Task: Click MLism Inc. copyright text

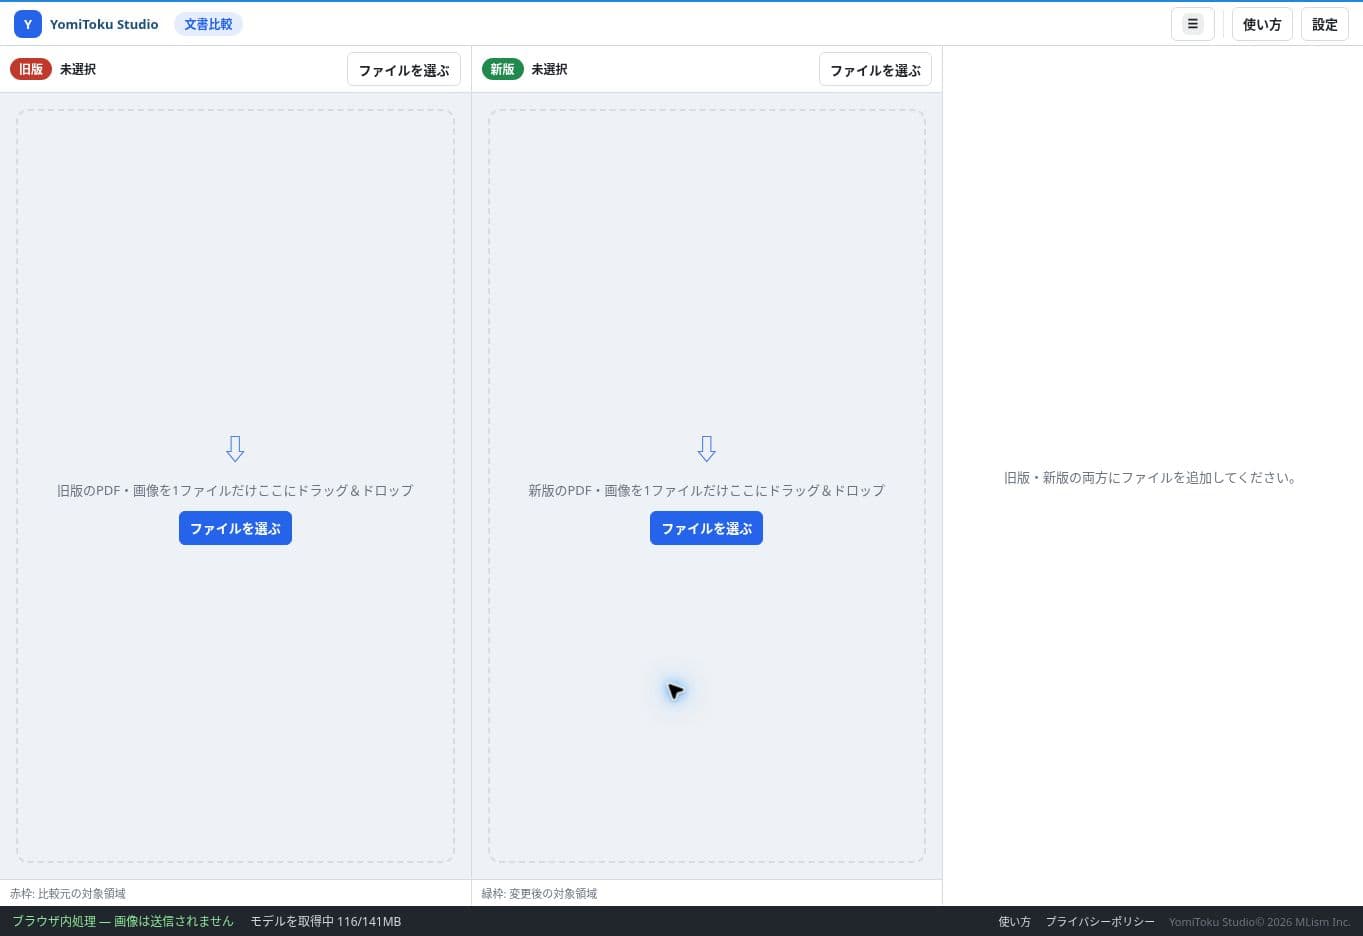Action: 1260,922
